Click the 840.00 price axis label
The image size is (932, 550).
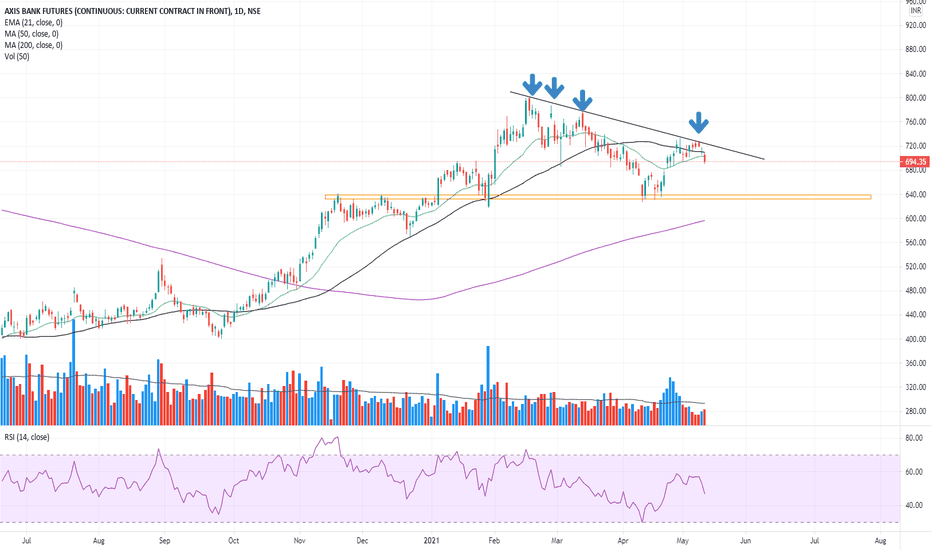(916, 74)
